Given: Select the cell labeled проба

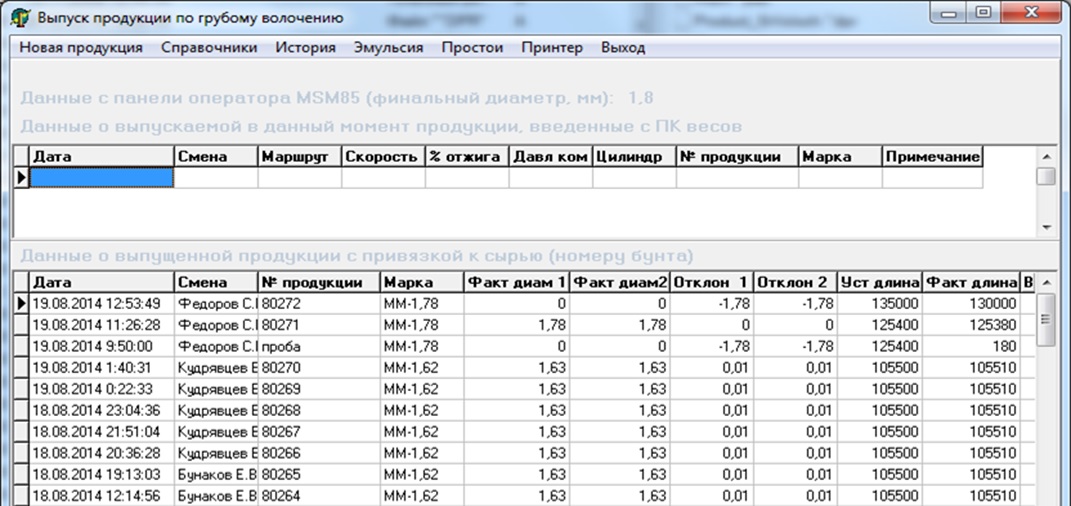Looking at the screenshot, I should tap(319, 346).
